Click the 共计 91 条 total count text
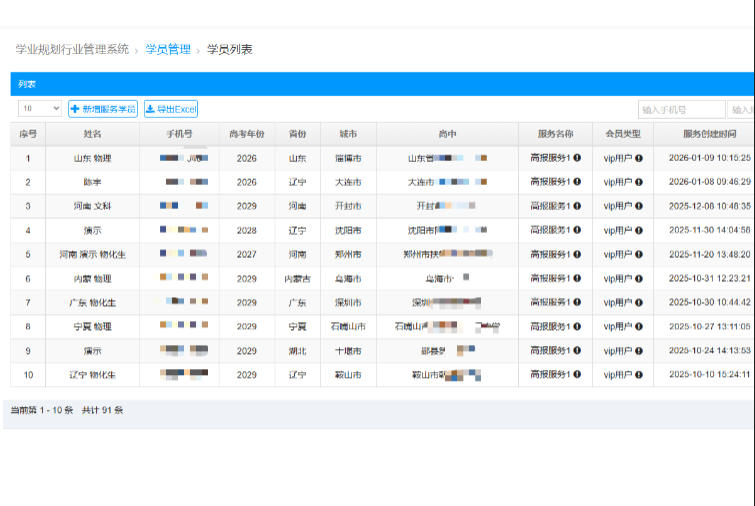The width and height of the screenshot is (755, 506). pyautogui.click(x=103, y=410)
